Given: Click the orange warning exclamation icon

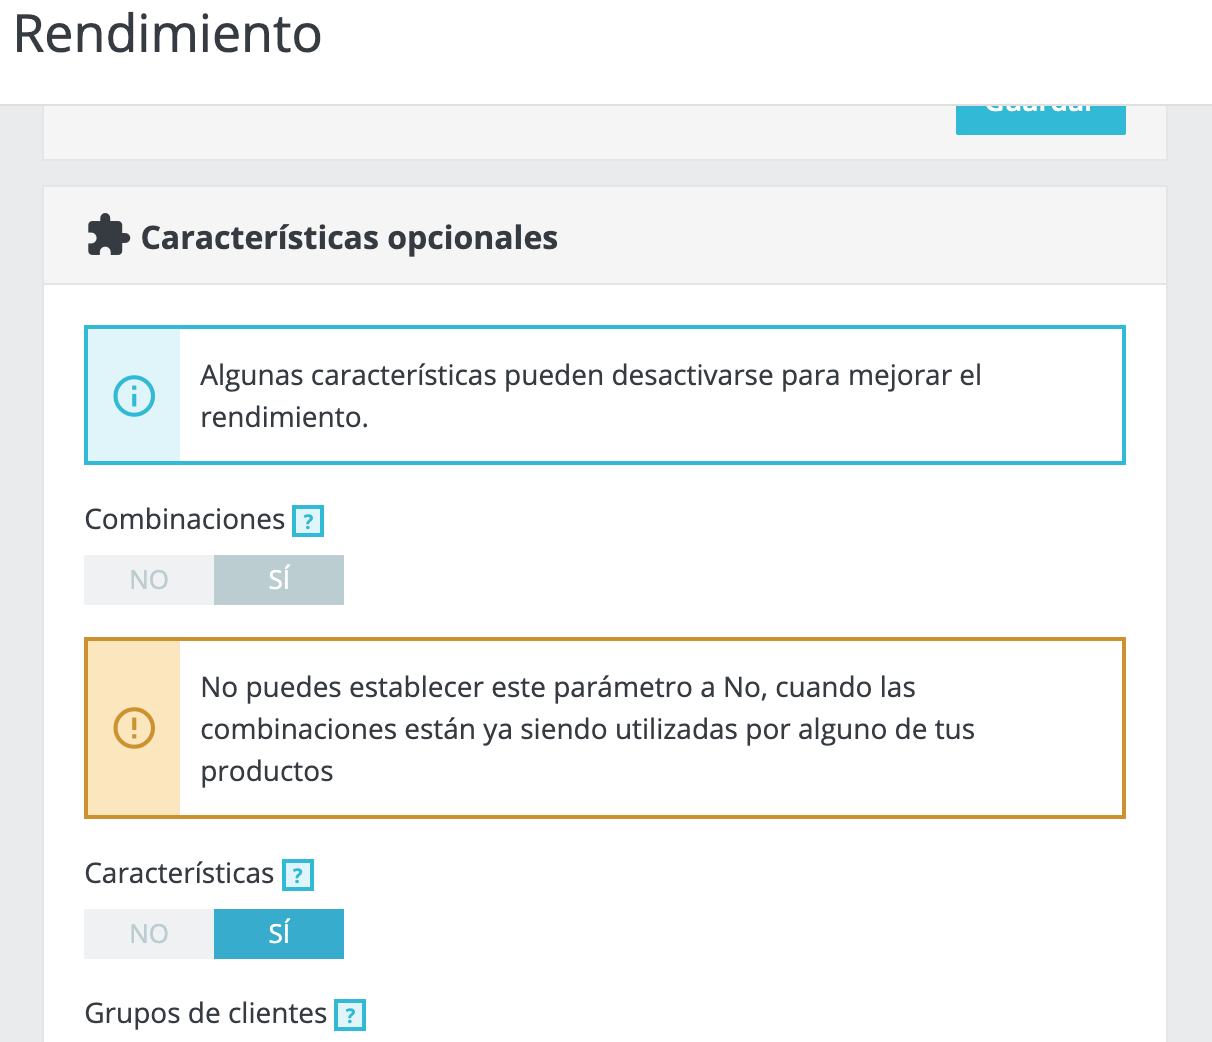Looking at the screenshot, I should pos(134,728).
